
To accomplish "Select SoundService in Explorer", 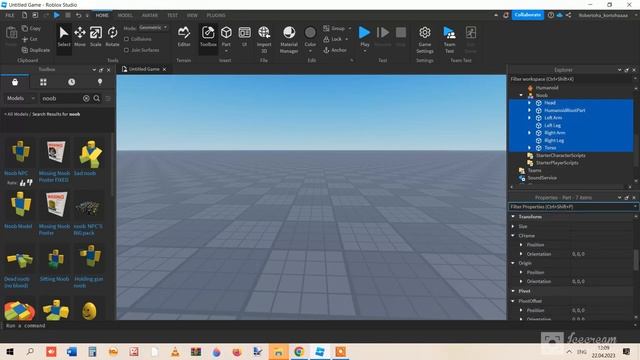I will tap(542, 178).
